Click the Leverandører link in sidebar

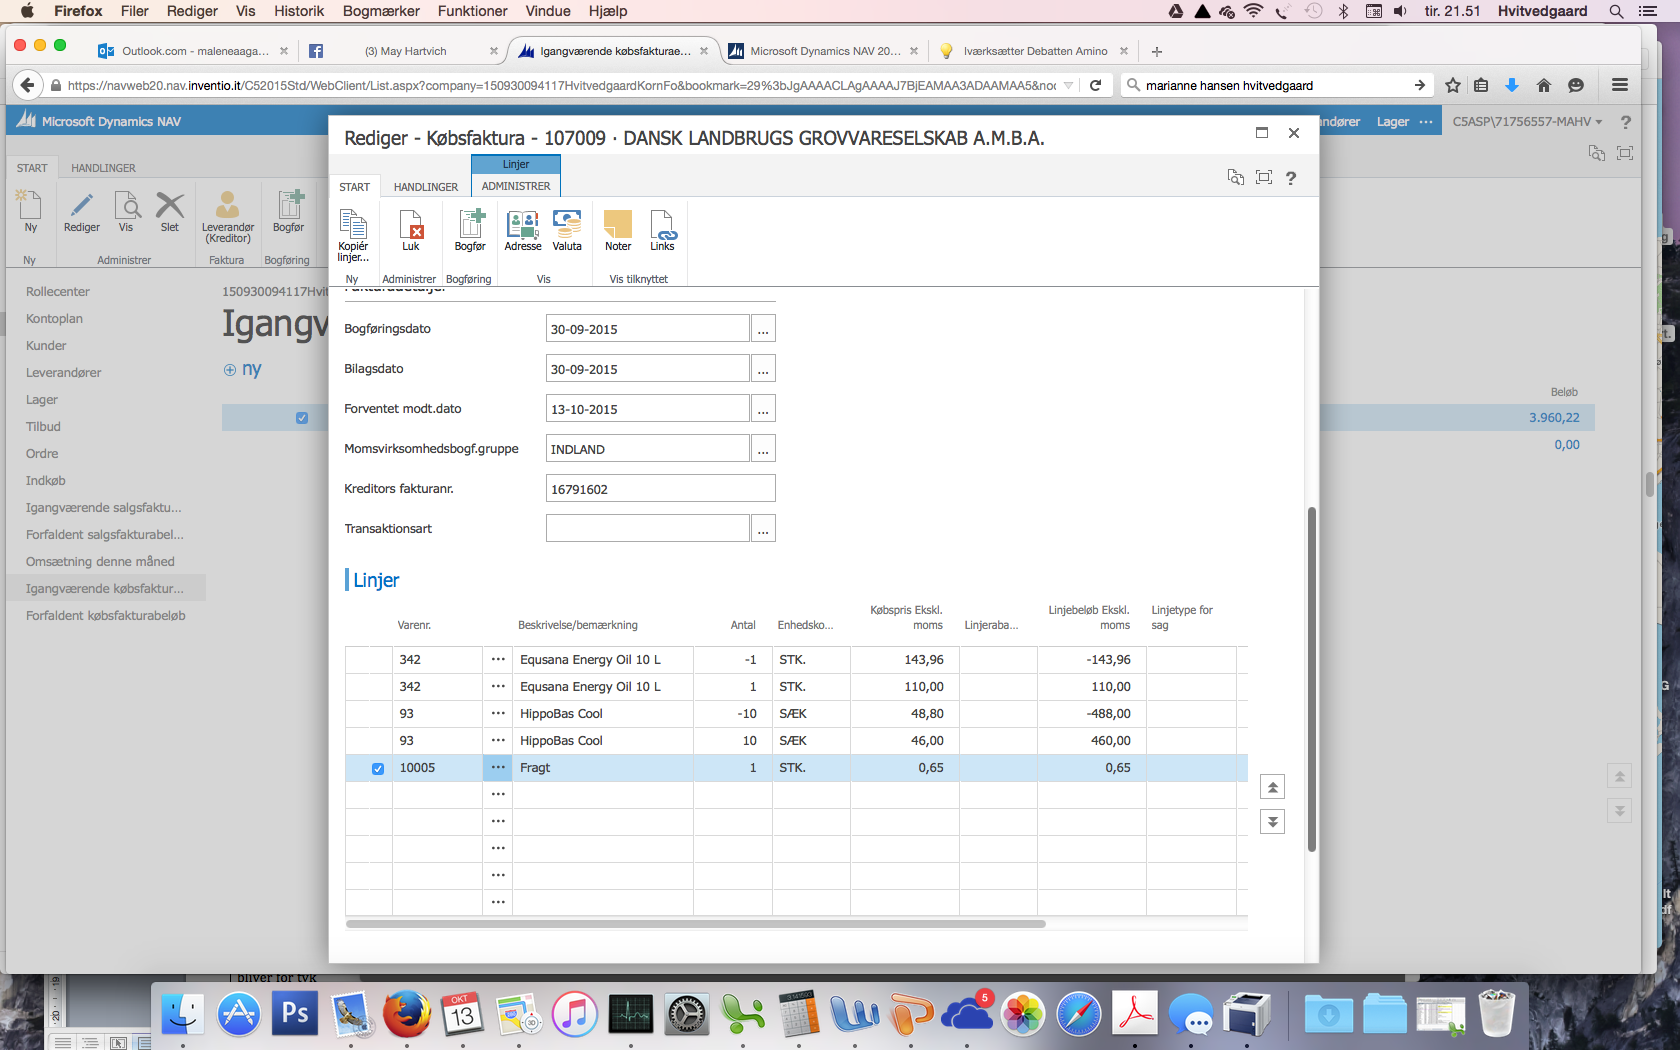[63, 373]
